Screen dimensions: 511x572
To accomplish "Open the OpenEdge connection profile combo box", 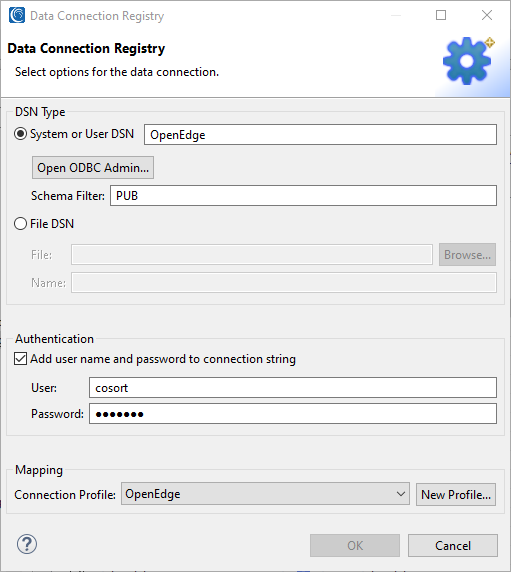I will 265,494.
